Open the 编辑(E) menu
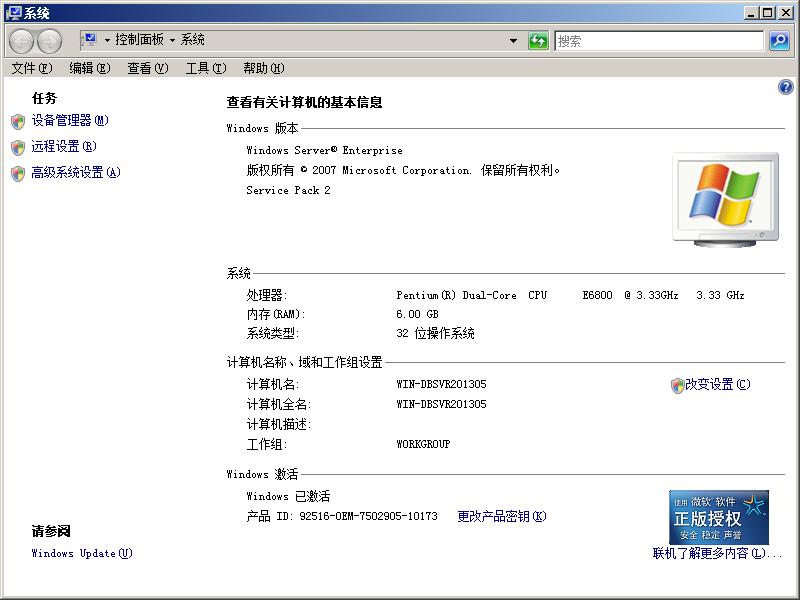 point(90,68)
